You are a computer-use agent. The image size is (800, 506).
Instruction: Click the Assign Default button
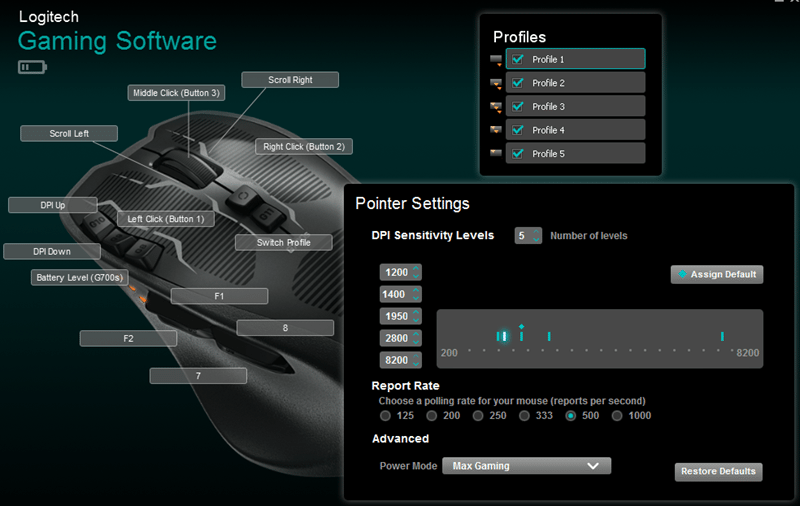coord(717,274)
